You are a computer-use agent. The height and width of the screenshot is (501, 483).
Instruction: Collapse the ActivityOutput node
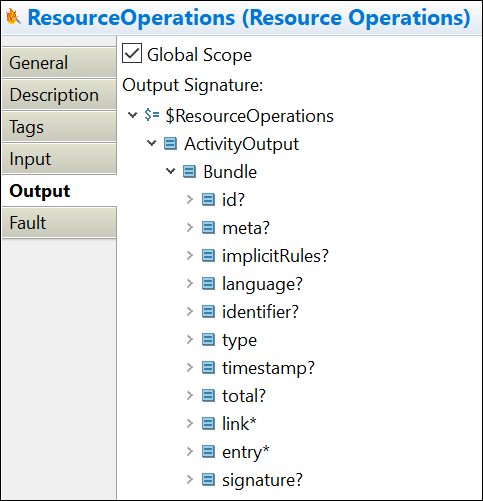[x=152, y=143]
